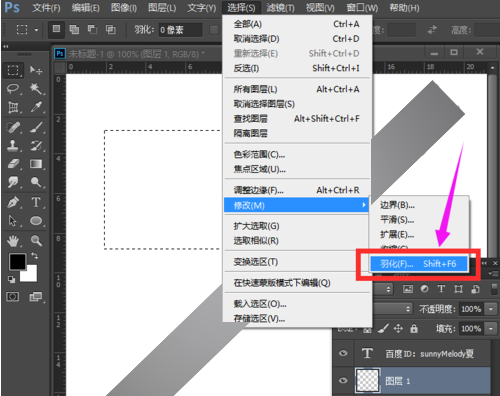500x396 pixels.
Task: Expand the toolbox panel double-arrow
Action: coord(6,47)
